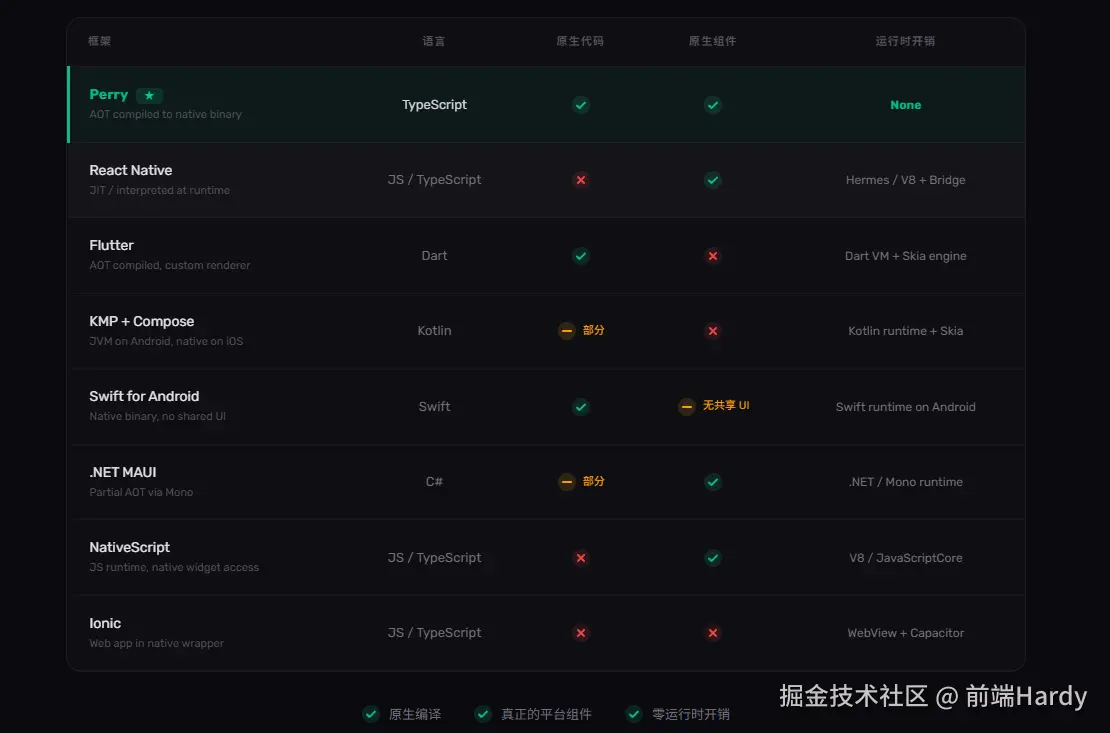Click .NET / Mono runtime cell
1110x733 pixels.
(x=905, y=482)
